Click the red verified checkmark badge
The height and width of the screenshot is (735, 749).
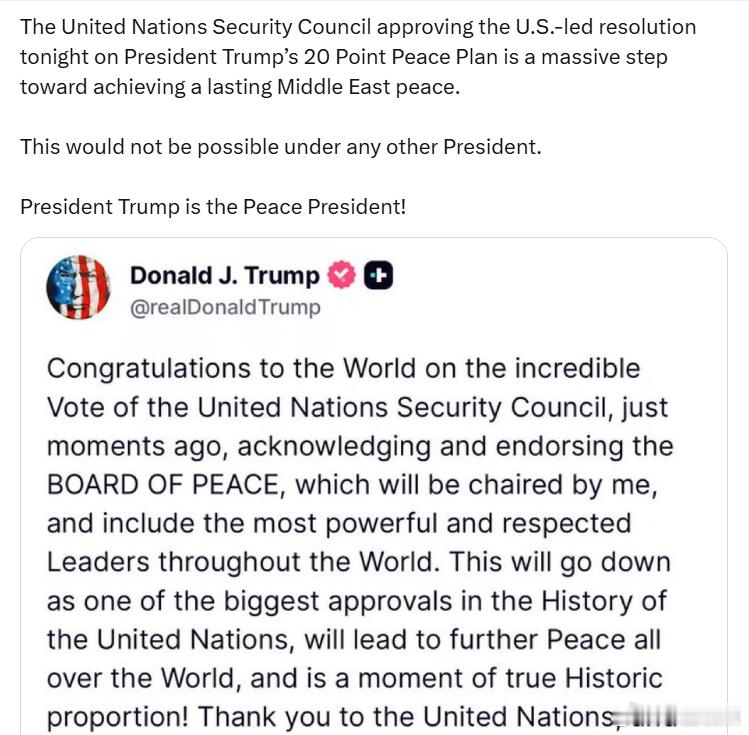pos(341,275)
